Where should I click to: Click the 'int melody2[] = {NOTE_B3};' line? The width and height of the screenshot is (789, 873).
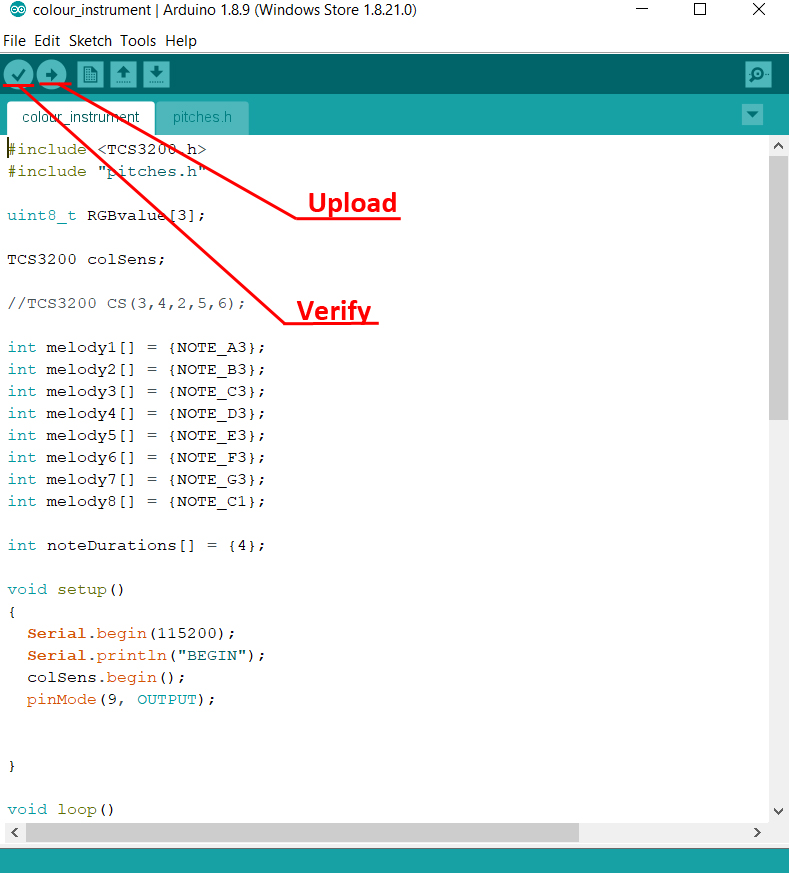(136, 370)
